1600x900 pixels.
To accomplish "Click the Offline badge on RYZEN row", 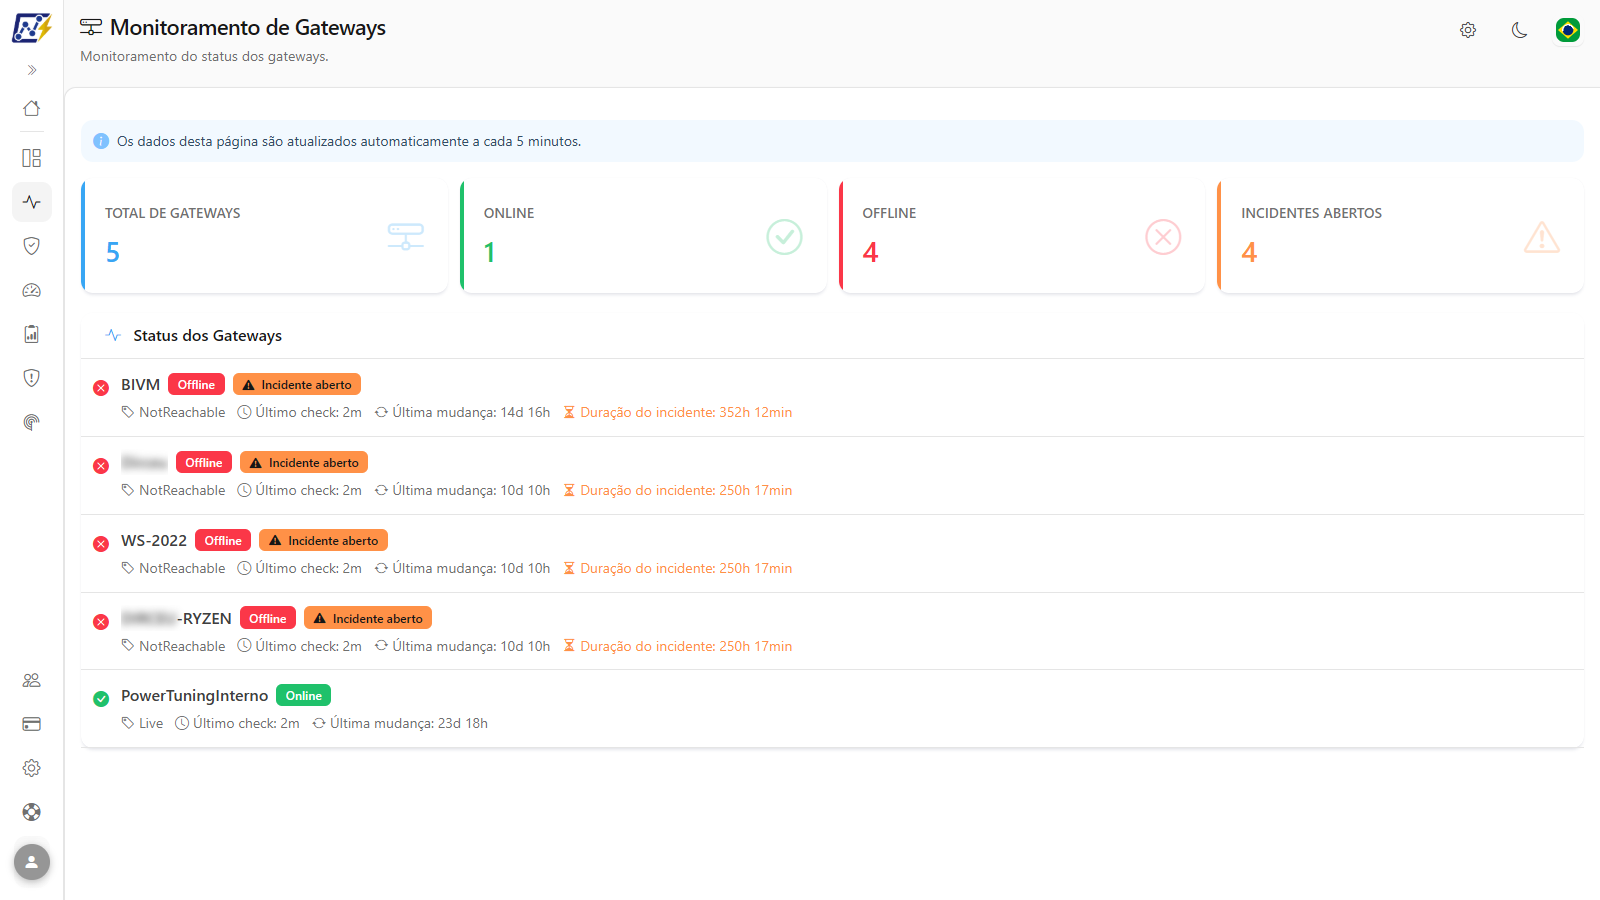I will (268, 618).
